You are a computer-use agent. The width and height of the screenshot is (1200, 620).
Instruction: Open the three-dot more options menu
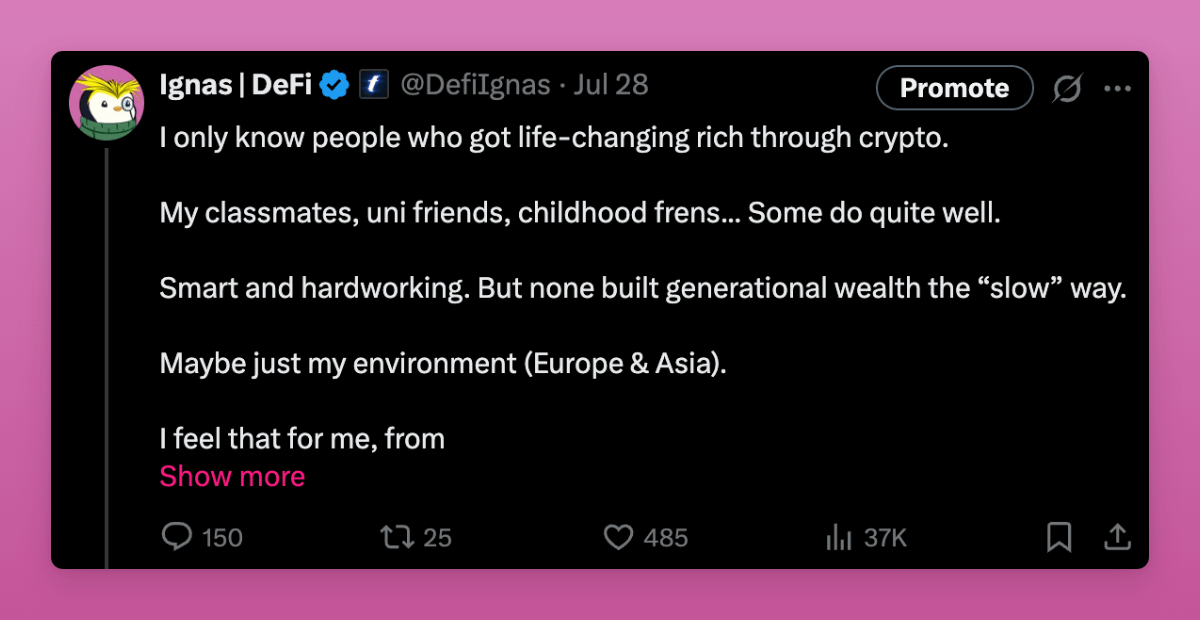[1117, 89]
